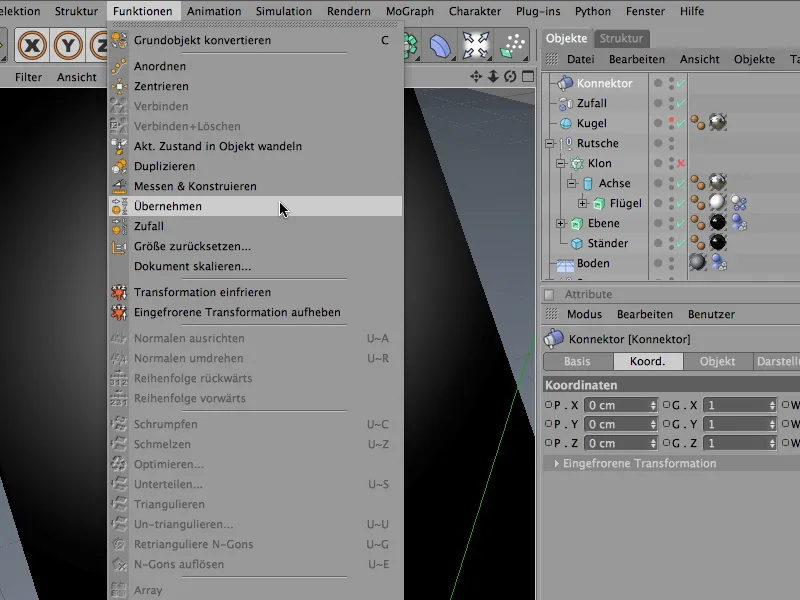800x600 pixels.
Task: Toggle the Y axis lock icon
Action: [68, 45]
